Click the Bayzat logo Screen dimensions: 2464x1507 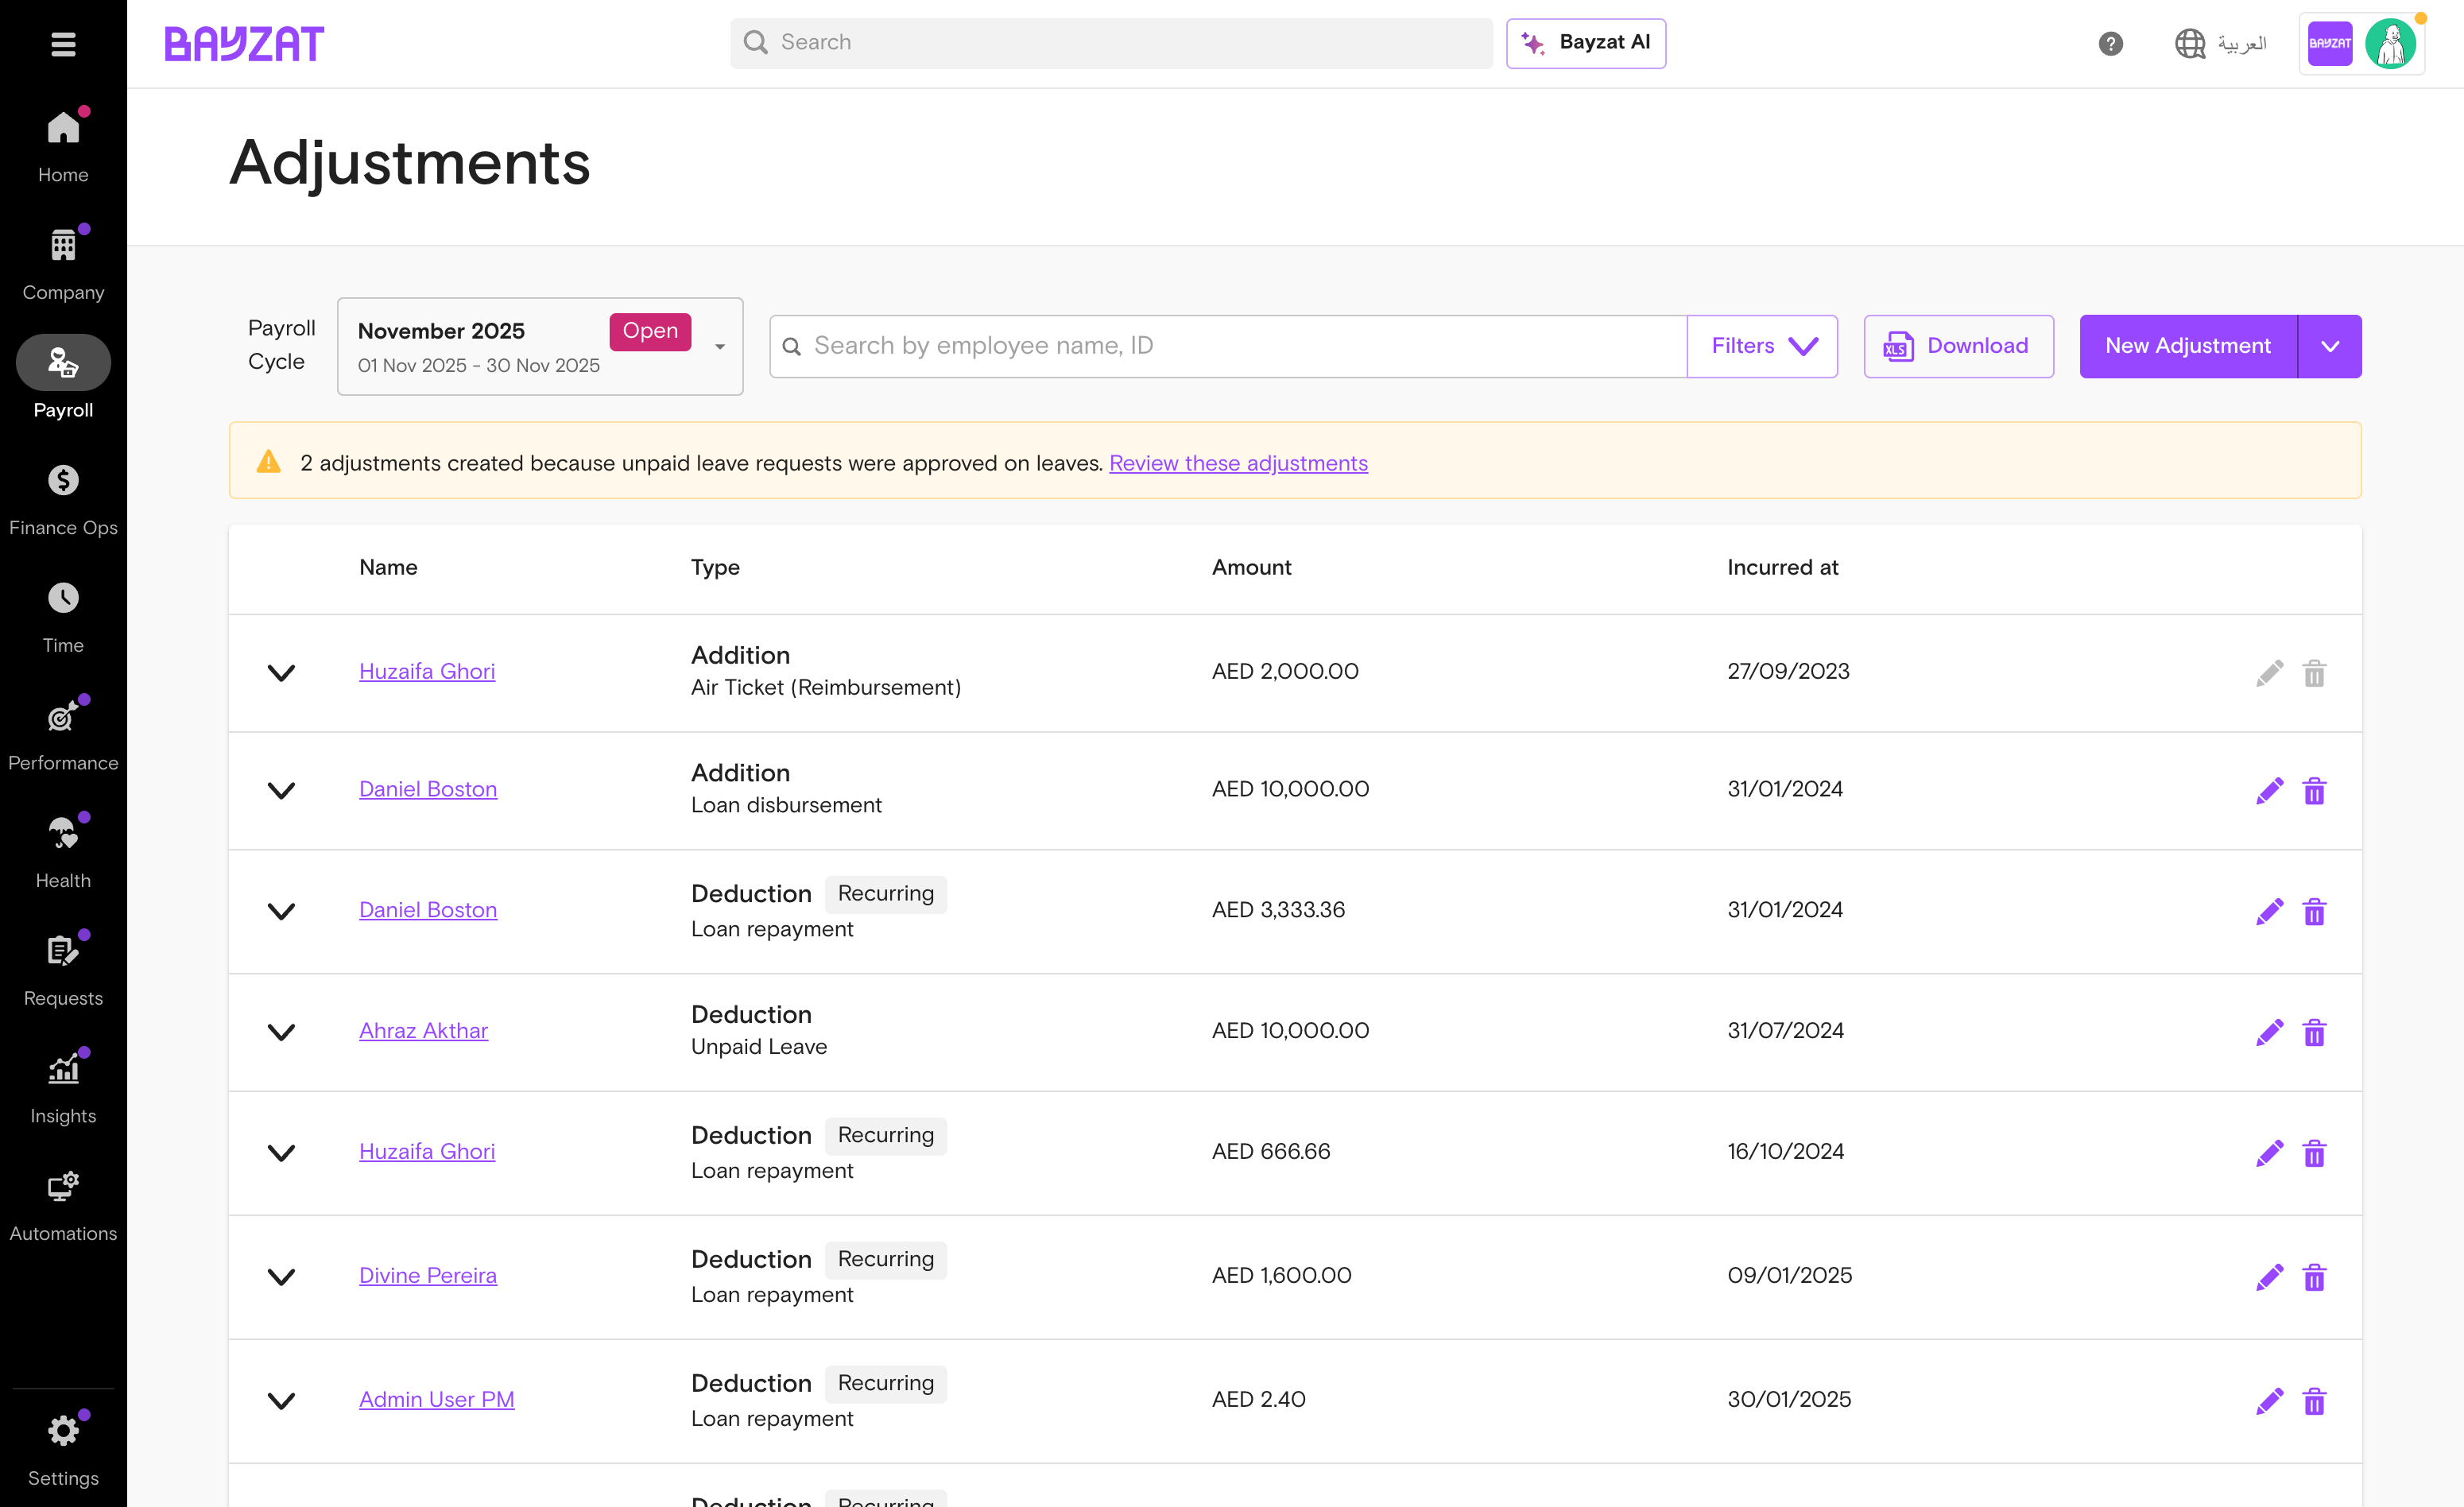[244, 43]
